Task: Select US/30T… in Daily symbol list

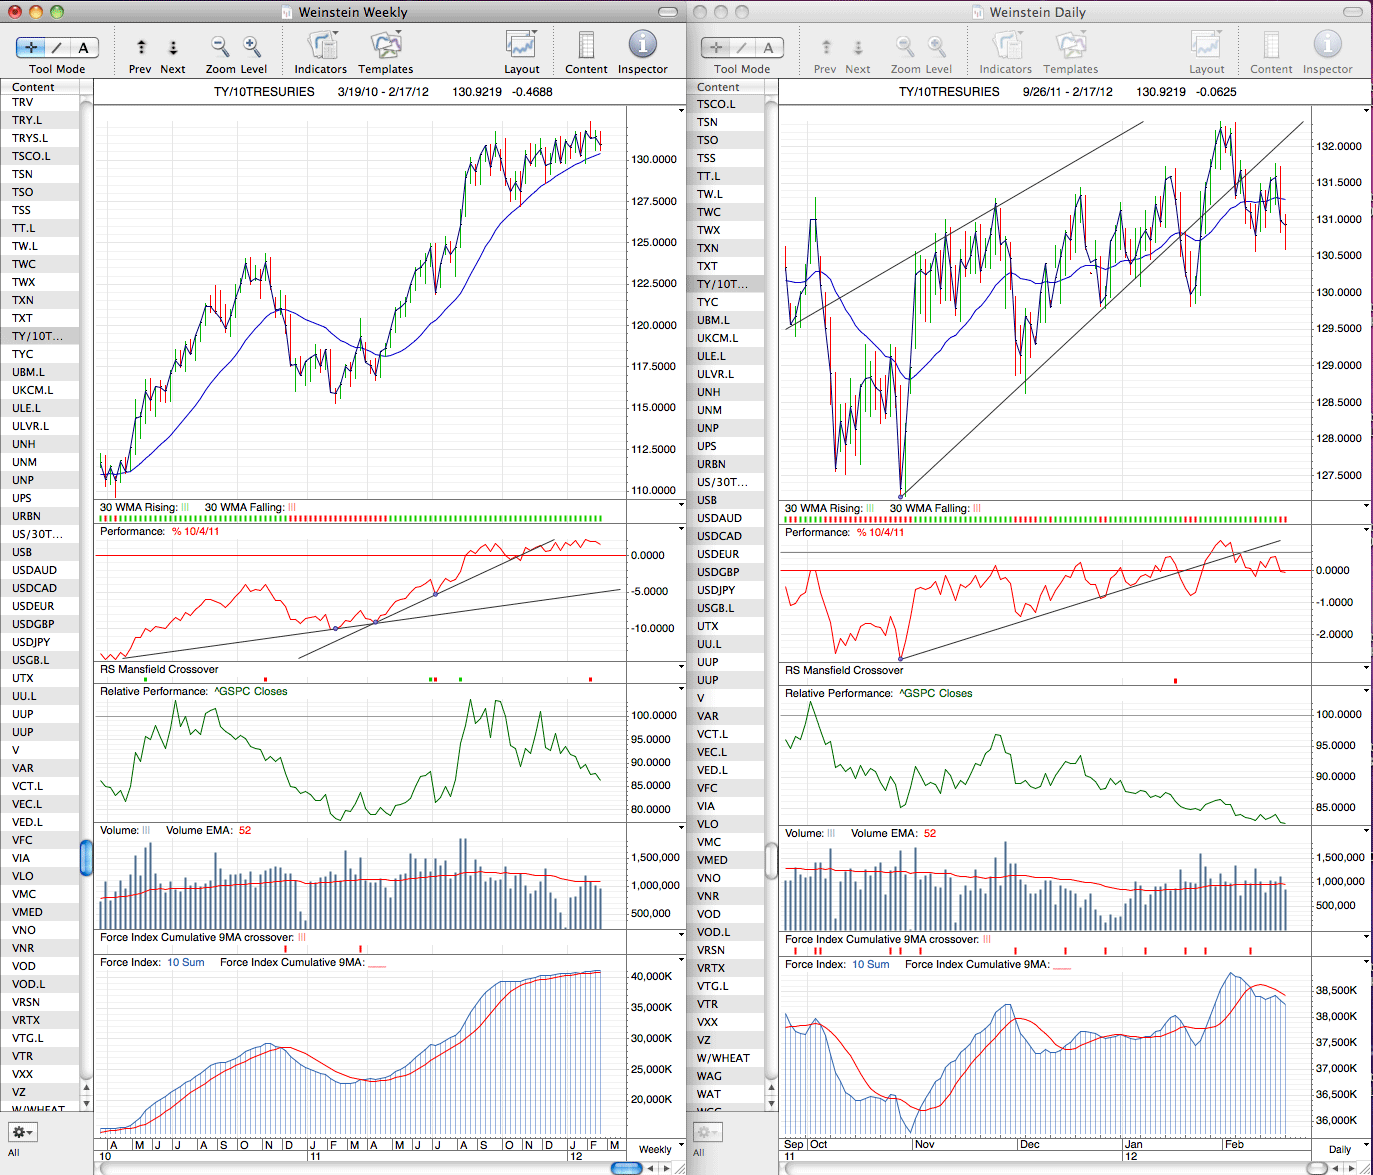Action: (x=725, y=482)
